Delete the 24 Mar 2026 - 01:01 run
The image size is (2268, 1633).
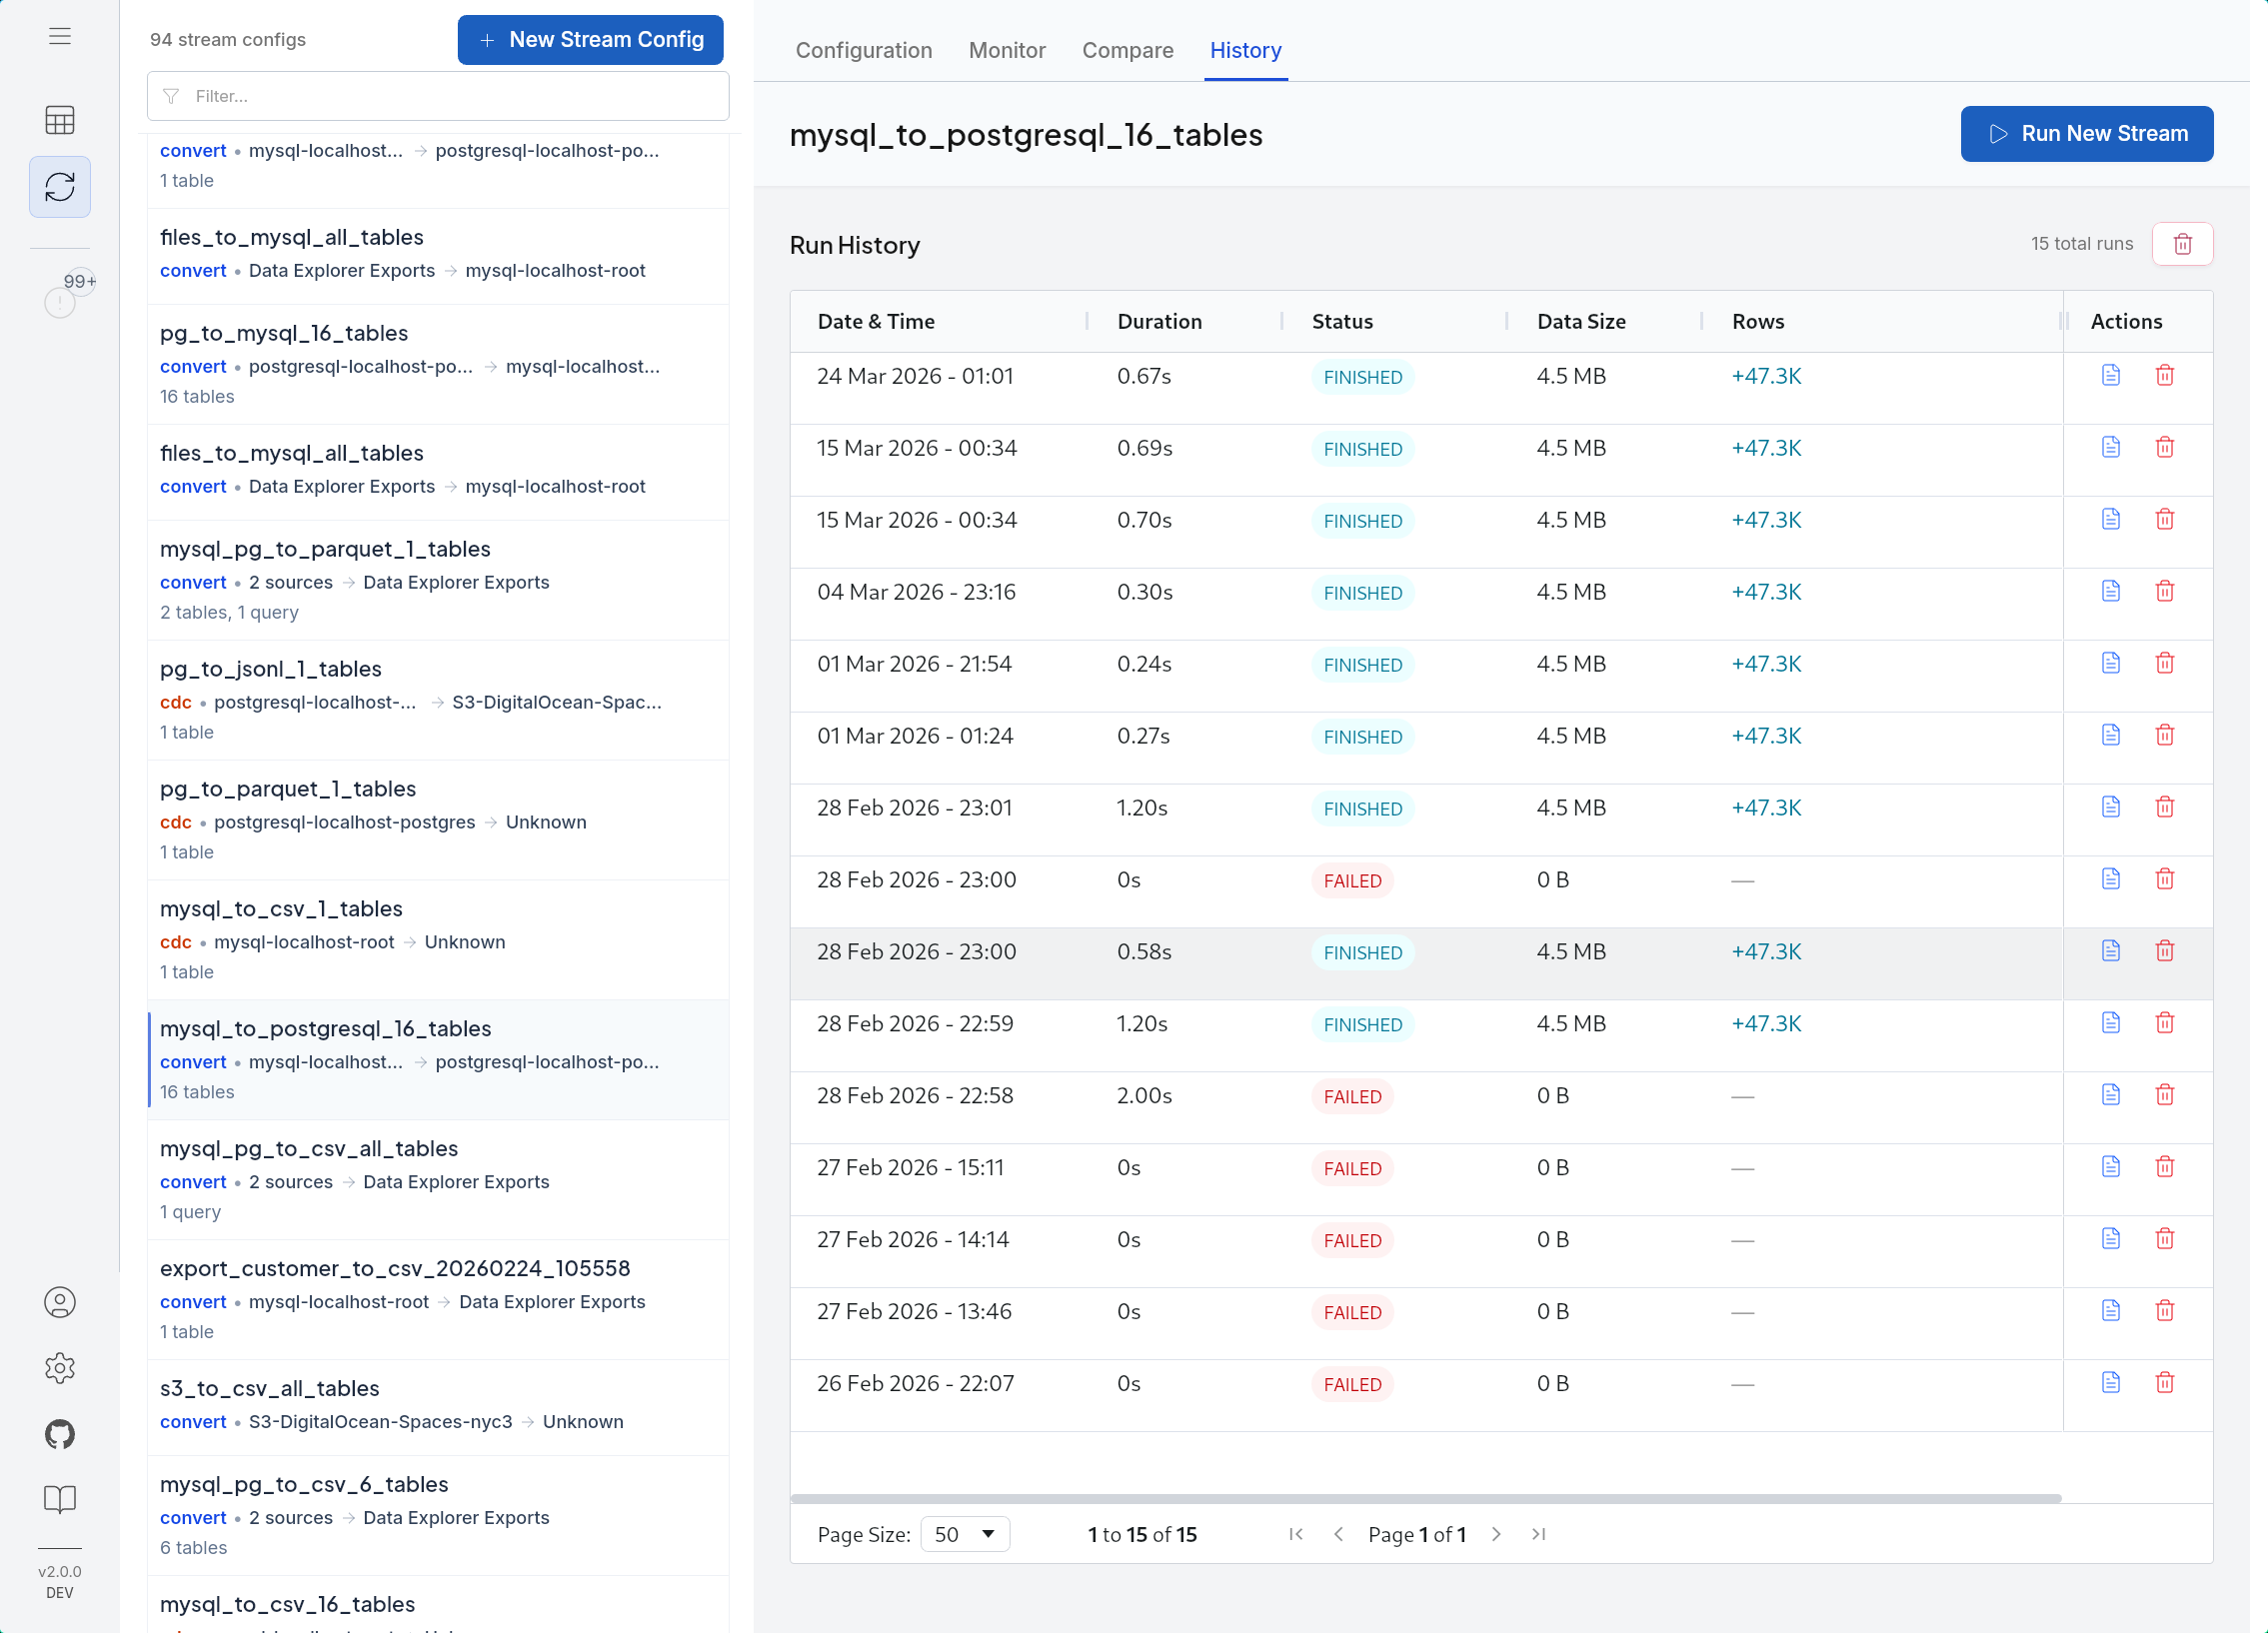point(2165,376)
